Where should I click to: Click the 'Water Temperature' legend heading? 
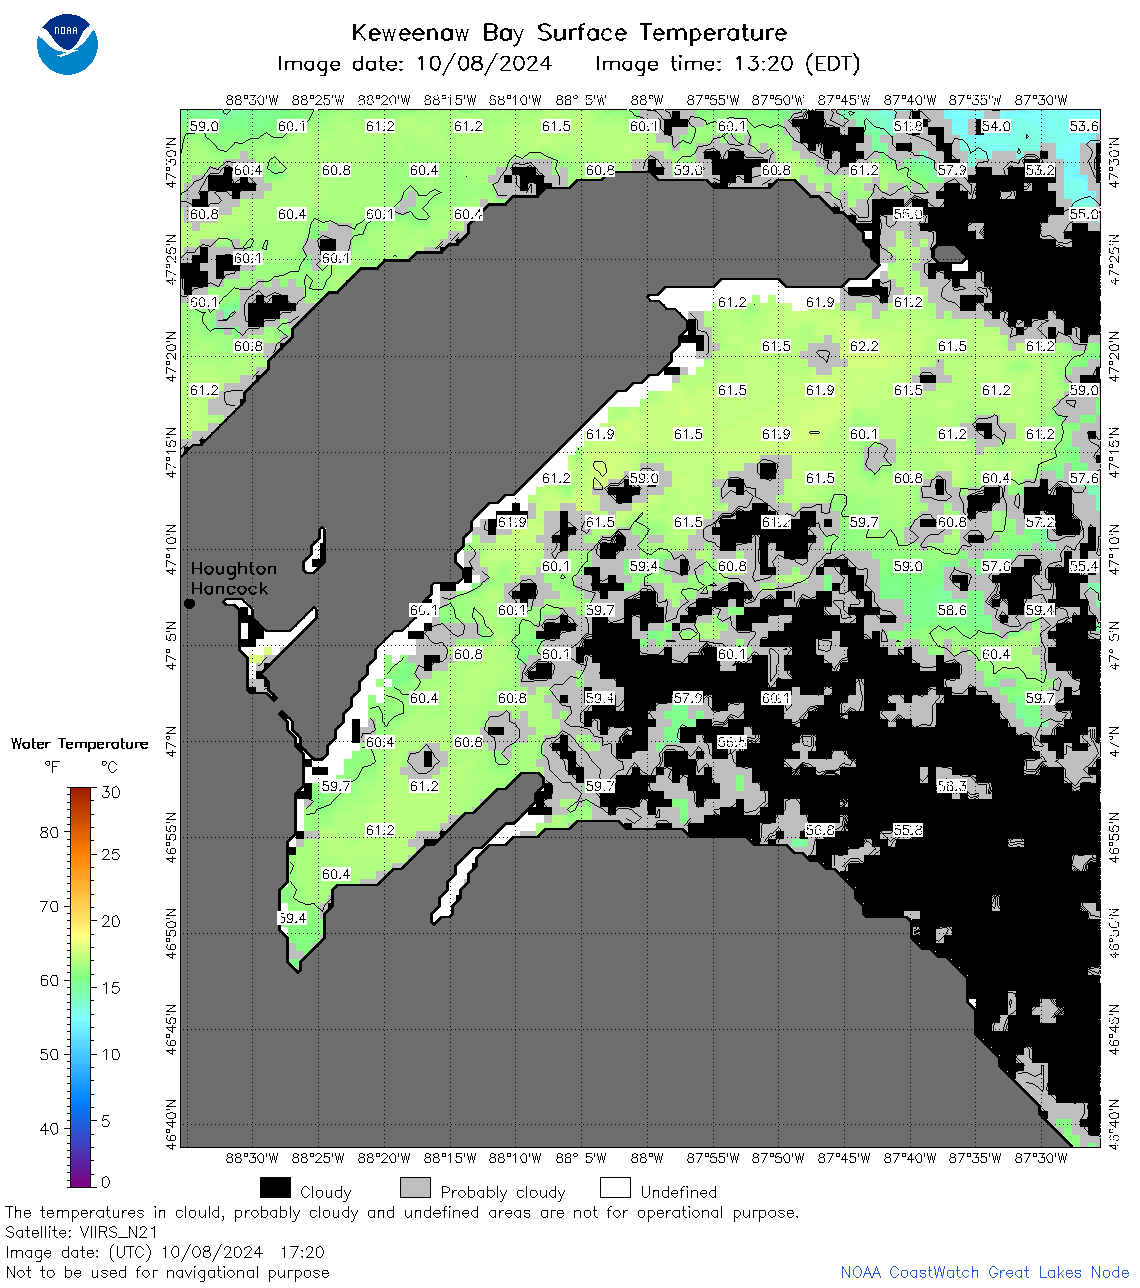pyautogui.click(x=79, y=744)
